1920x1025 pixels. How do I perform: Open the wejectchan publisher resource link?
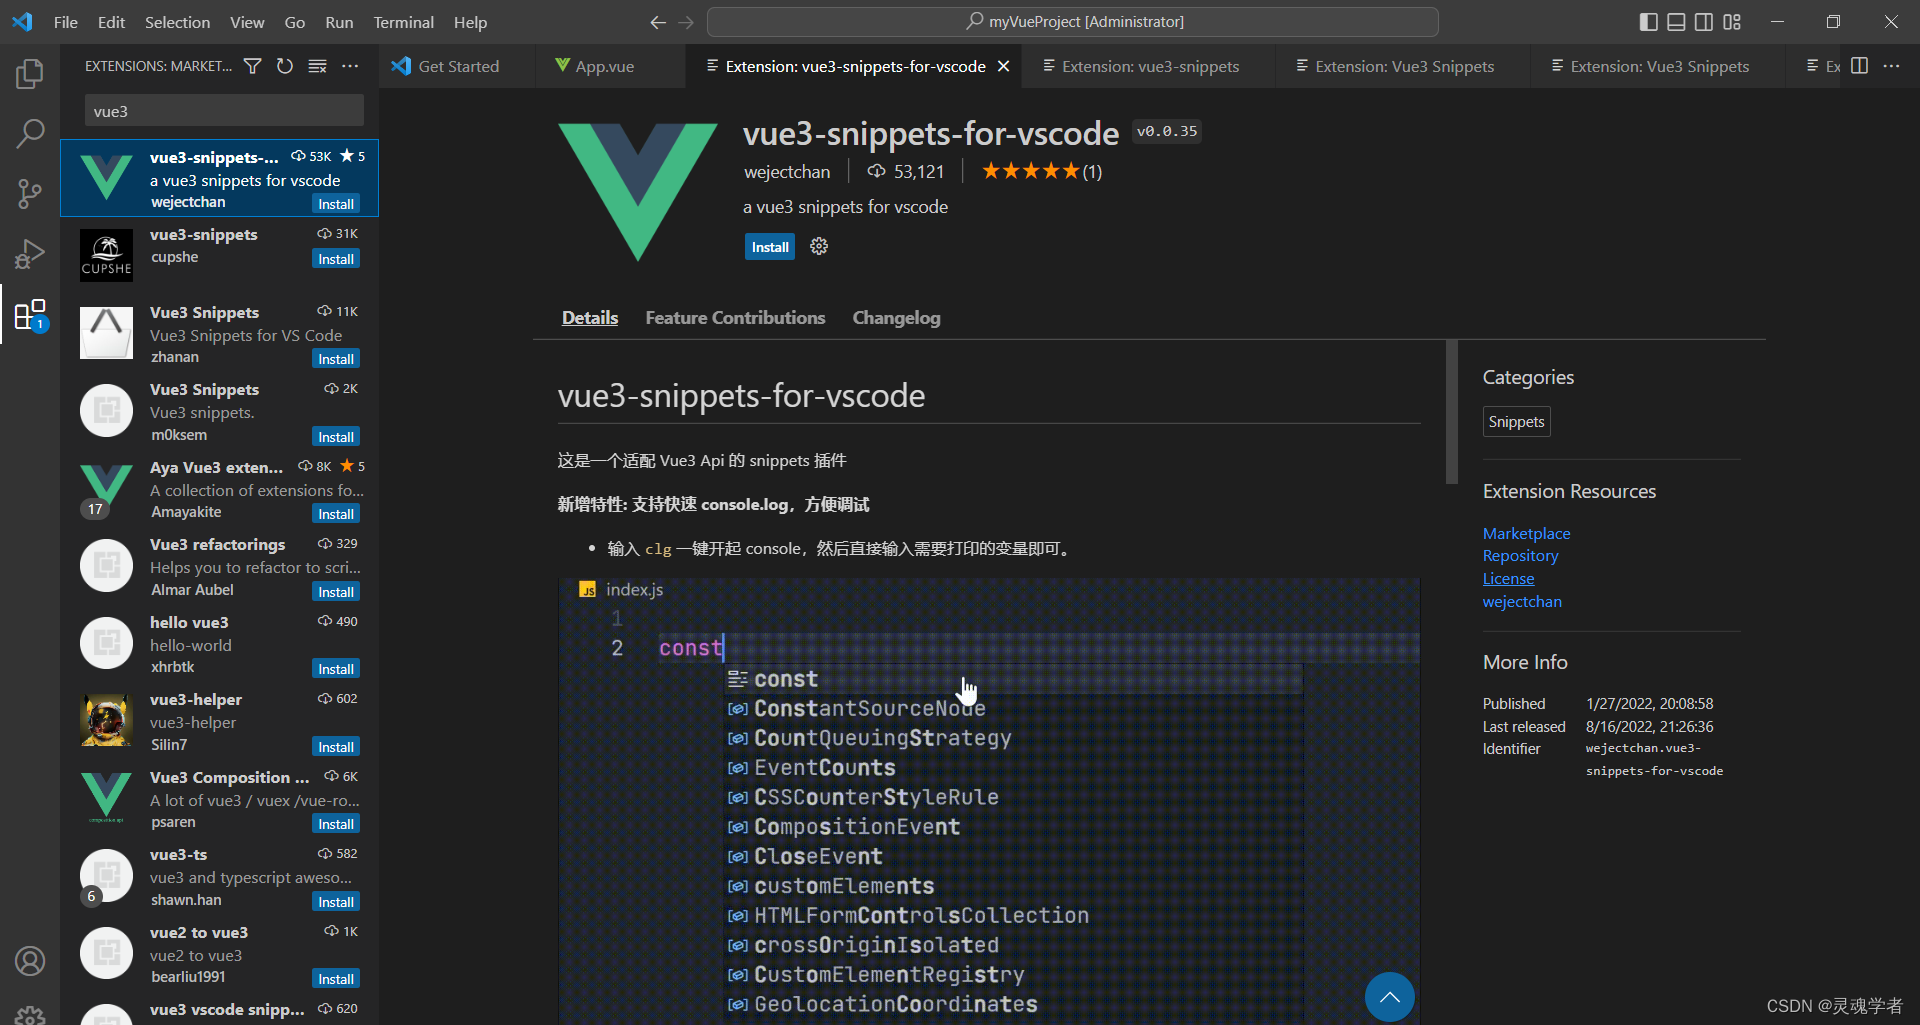[1522, 602]
